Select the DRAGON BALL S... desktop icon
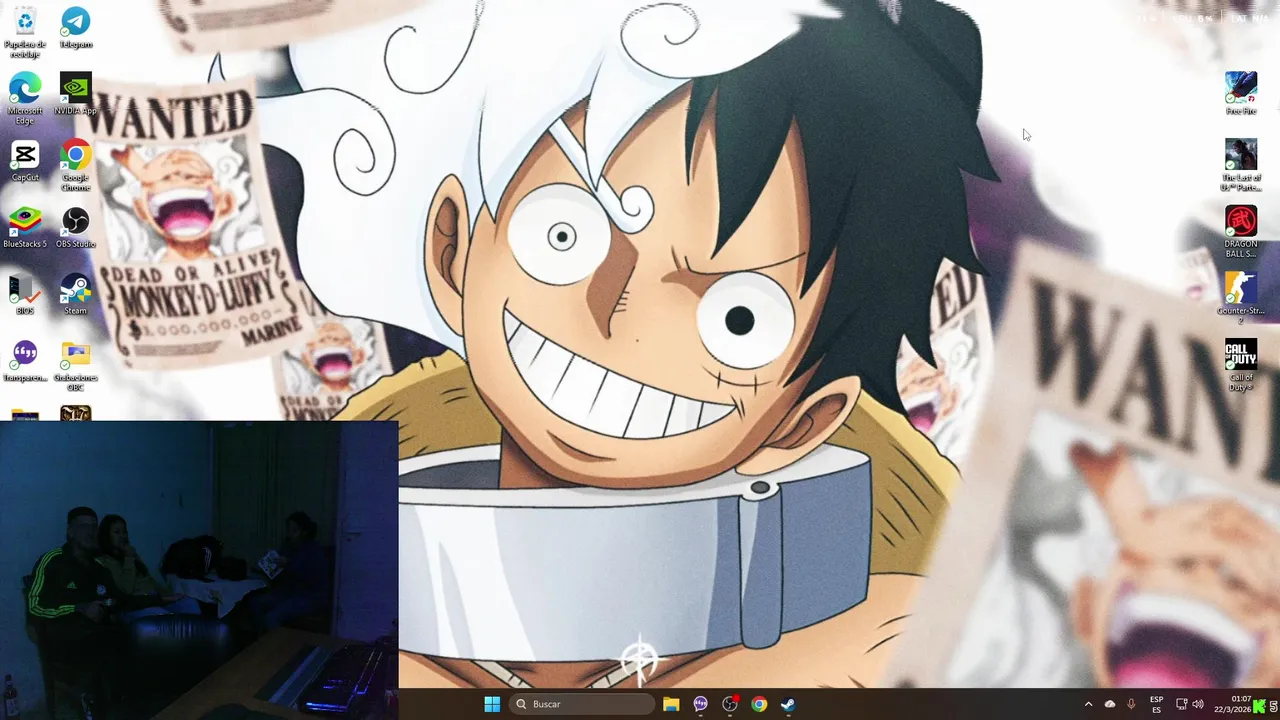The image size is (1280, 720). 1241,232
